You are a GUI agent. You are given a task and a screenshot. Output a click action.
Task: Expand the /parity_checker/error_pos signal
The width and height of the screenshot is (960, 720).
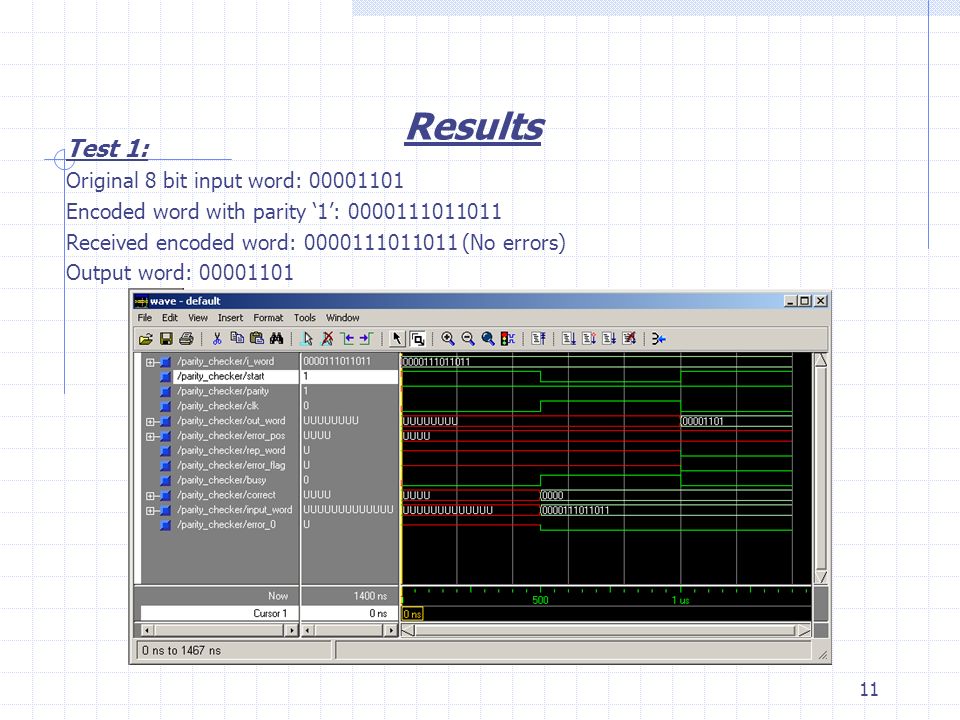150,437
